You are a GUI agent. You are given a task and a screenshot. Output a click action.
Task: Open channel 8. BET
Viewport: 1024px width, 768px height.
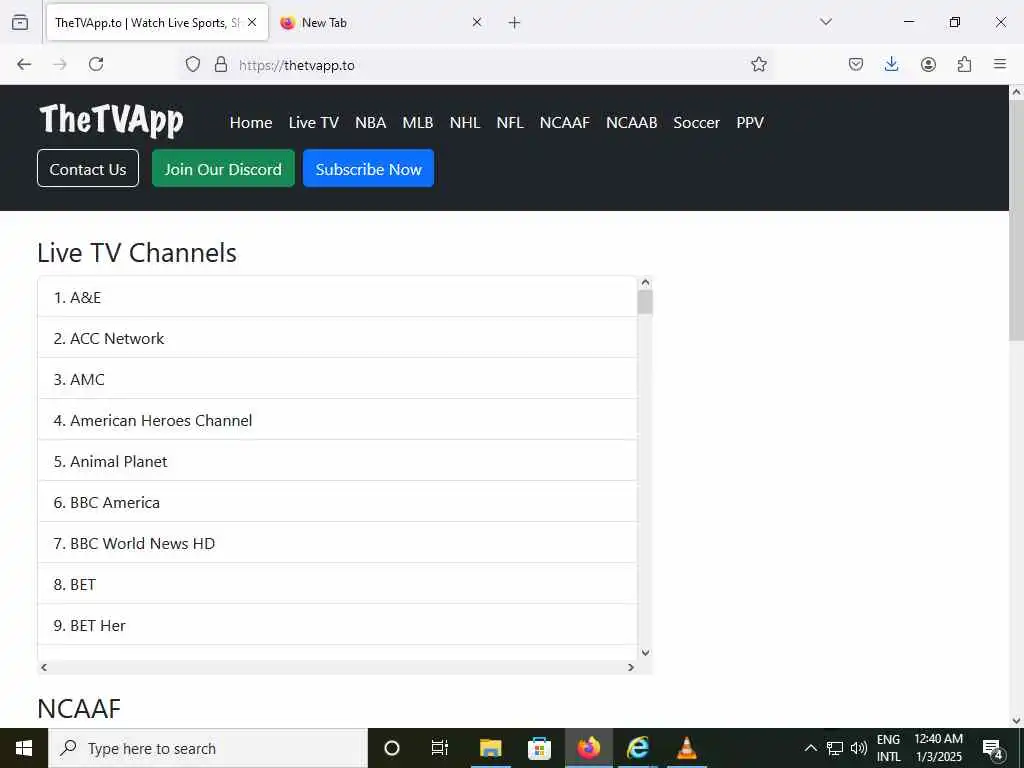click(x=338, y=584)
